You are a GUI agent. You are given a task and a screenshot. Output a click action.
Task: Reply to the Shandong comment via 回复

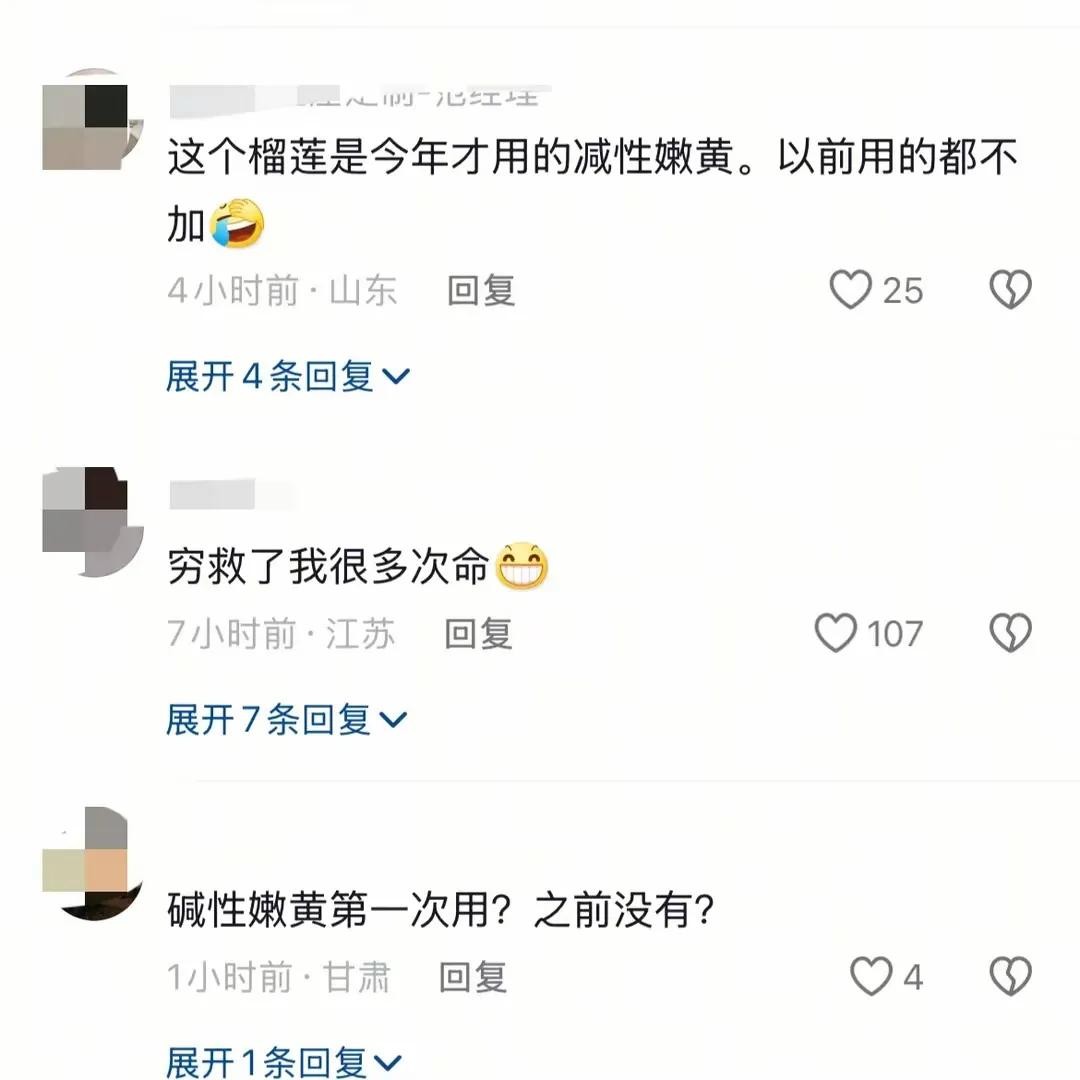(x=481, y=290)
